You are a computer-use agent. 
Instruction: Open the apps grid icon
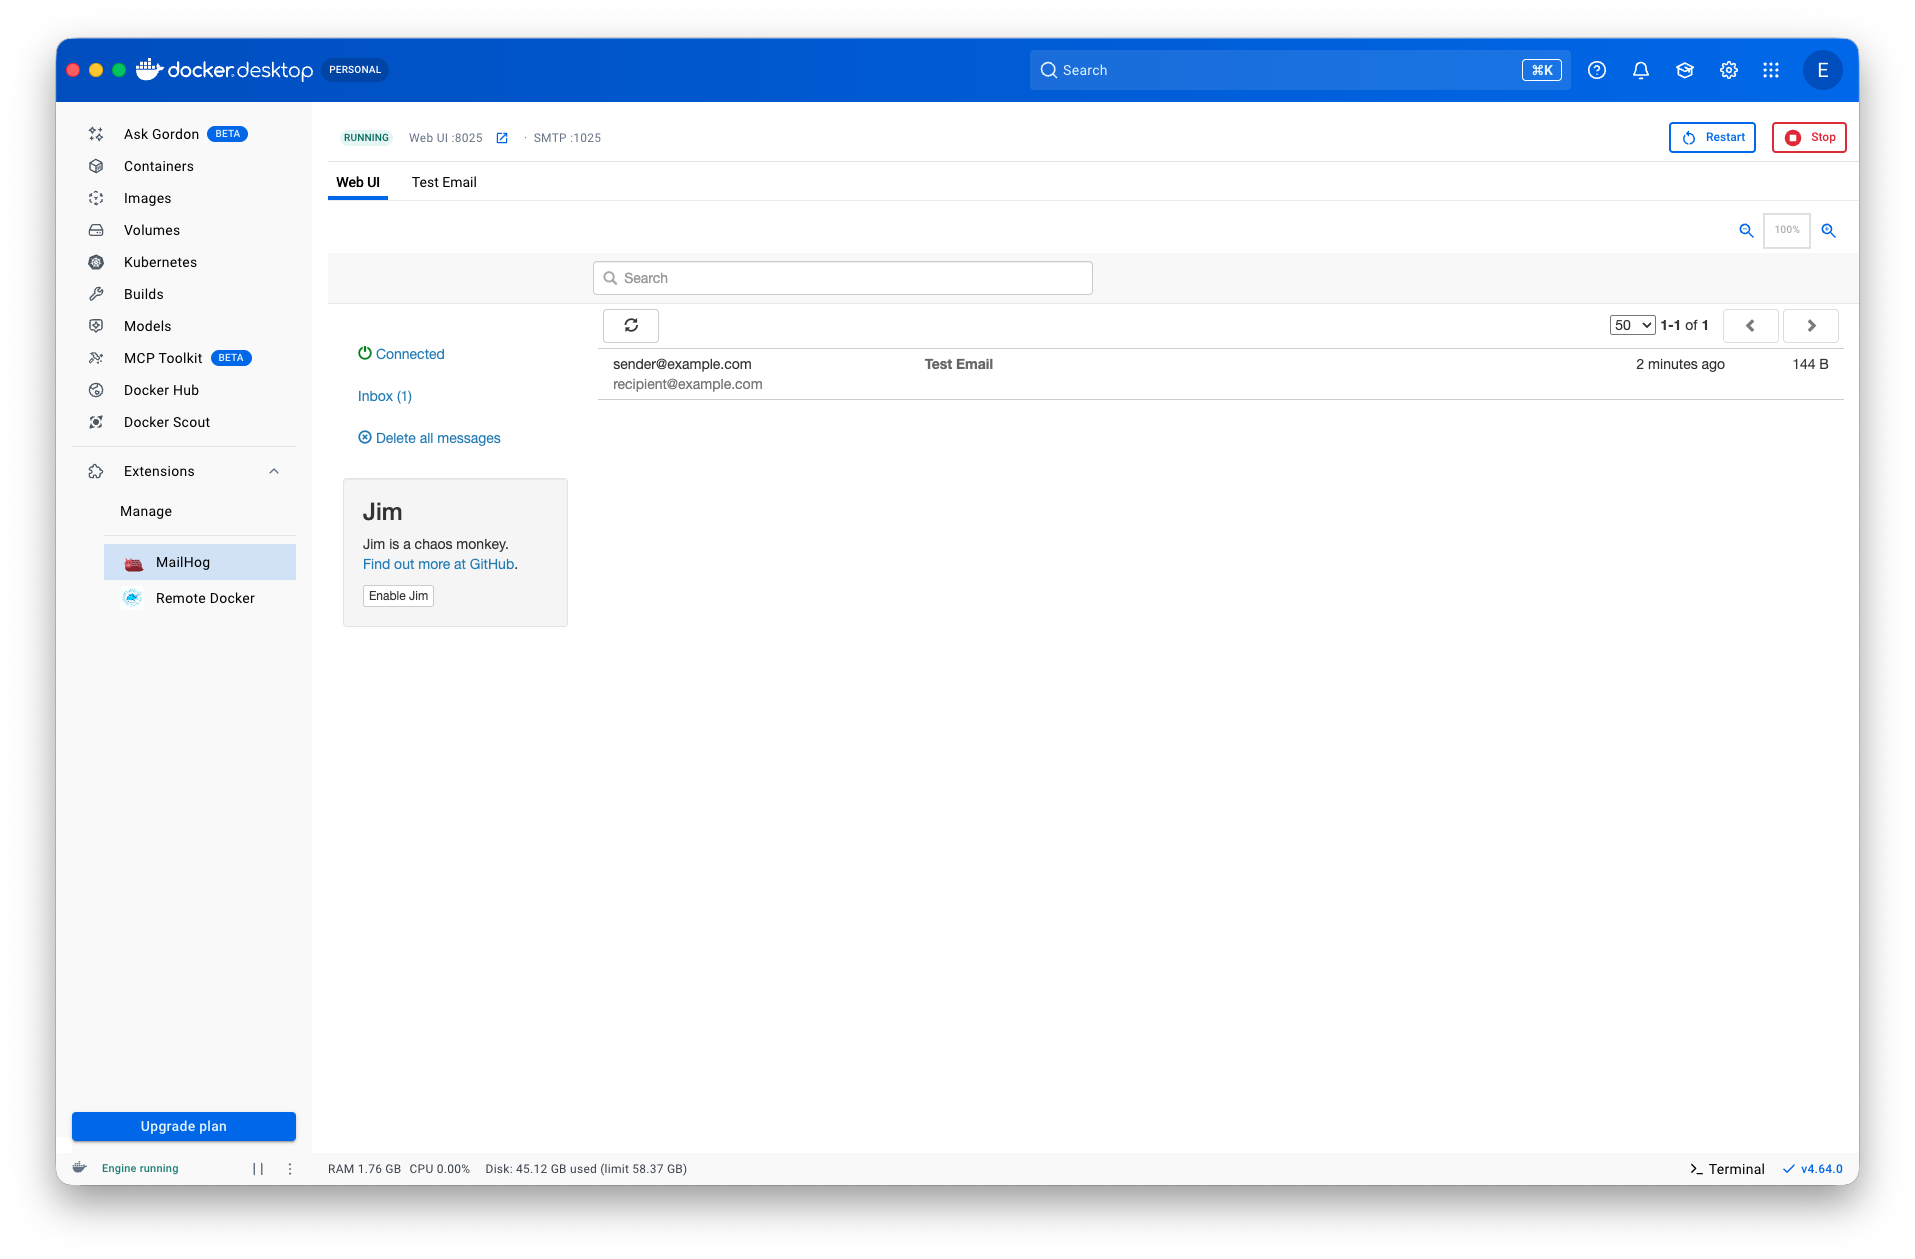[1770, 70]
